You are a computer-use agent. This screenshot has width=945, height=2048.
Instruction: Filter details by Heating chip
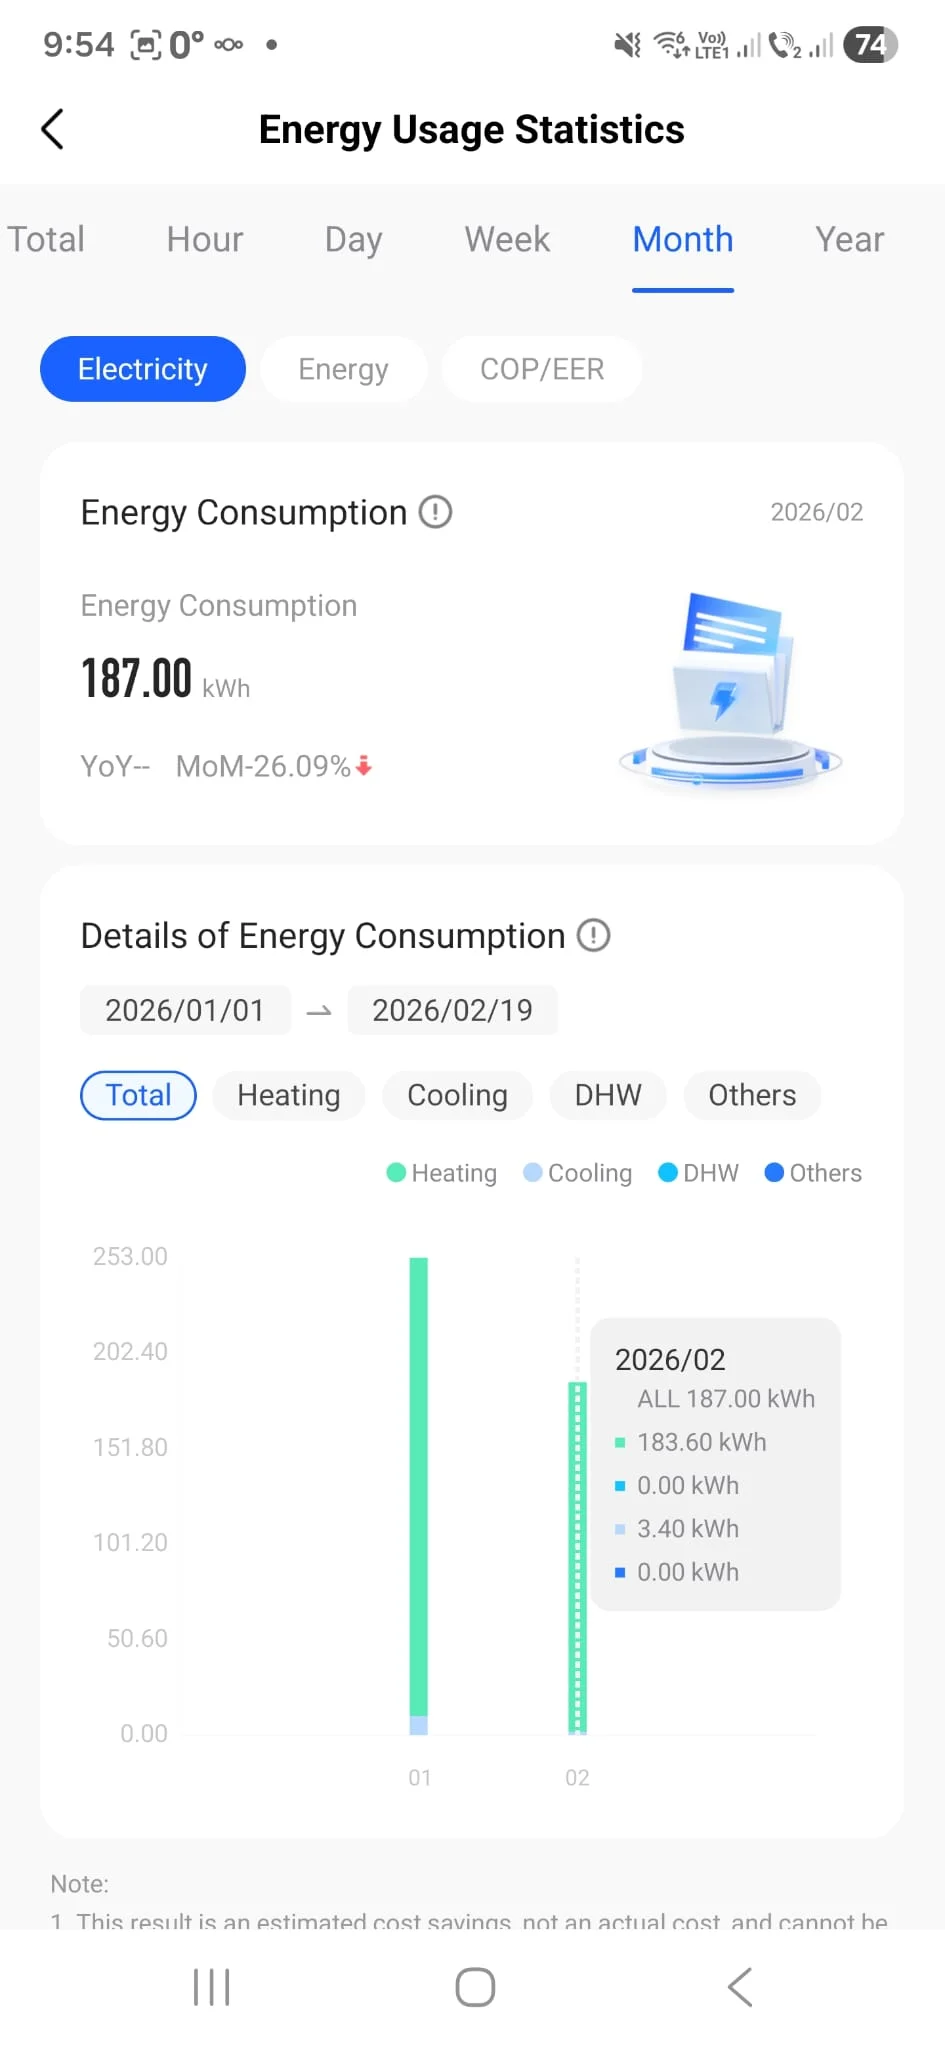pyautogui.click(x=288, y=1095)
